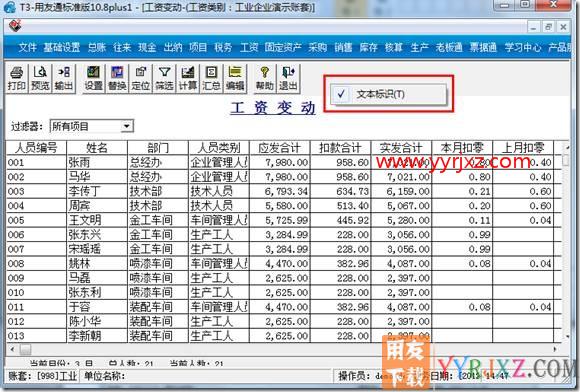The height and width of the screenshot is (392, 580).
Task: Open the 学习中心 menu
Action: click(523, 47)
